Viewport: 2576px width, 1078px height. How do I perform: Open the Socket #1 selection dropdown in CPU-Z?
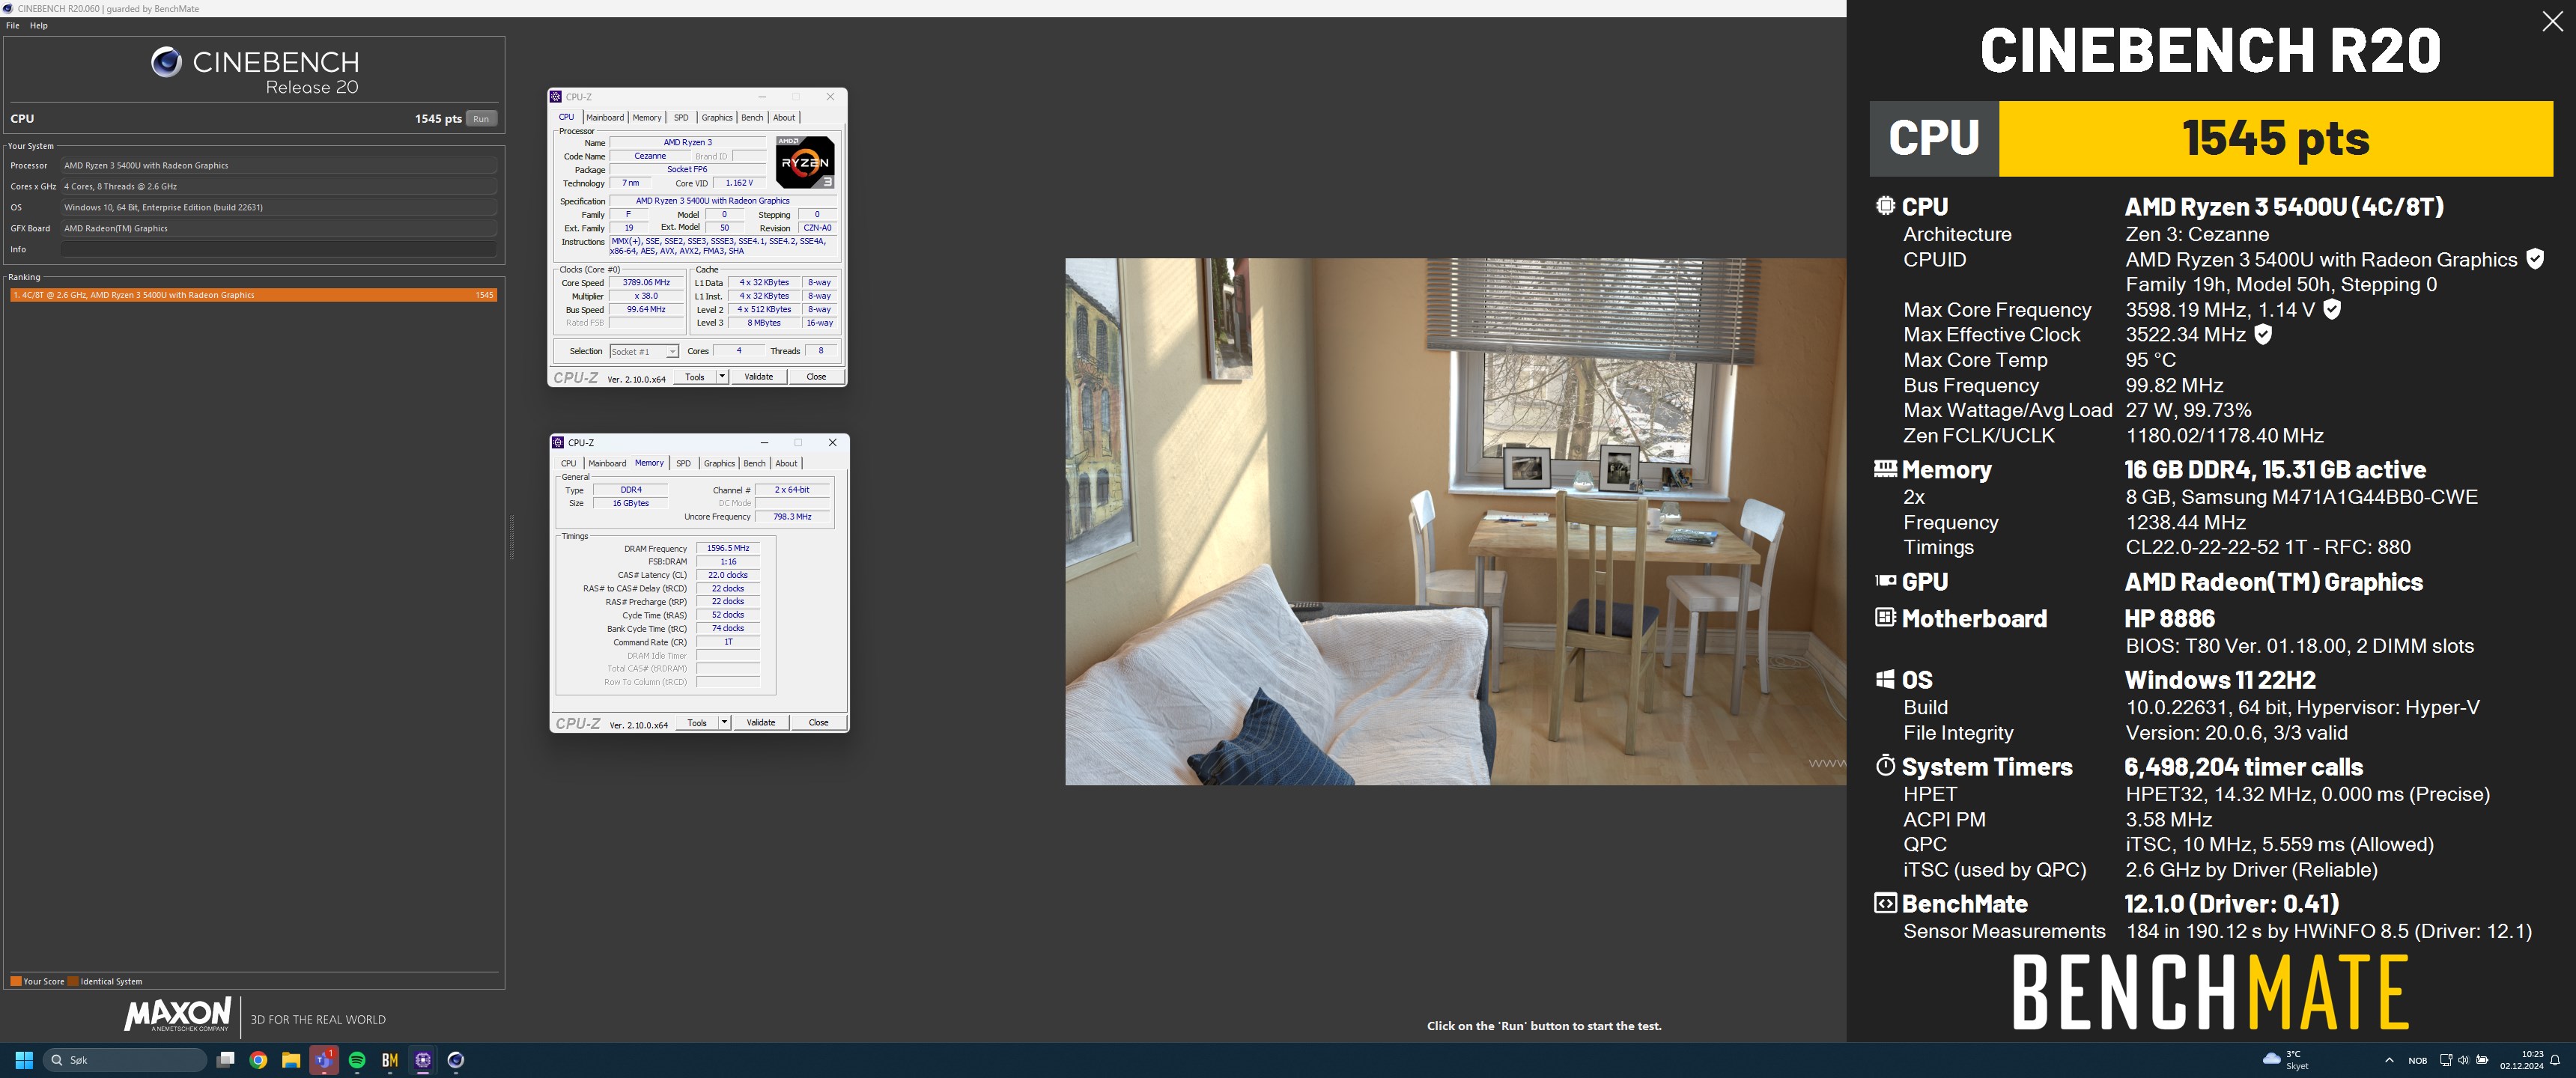[x=644, y=351]
